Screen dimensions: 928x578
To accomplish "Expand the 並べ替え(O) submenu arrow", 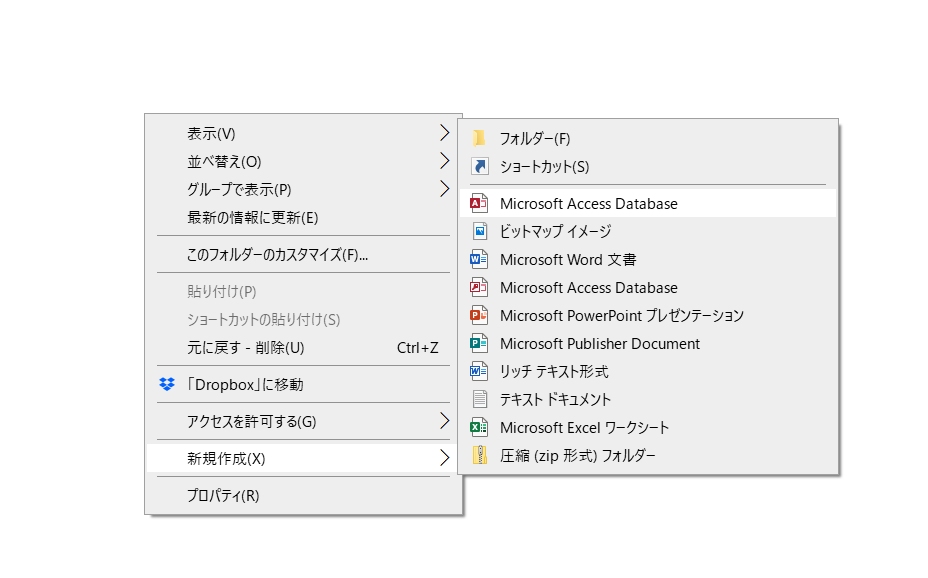I will 444,161.
